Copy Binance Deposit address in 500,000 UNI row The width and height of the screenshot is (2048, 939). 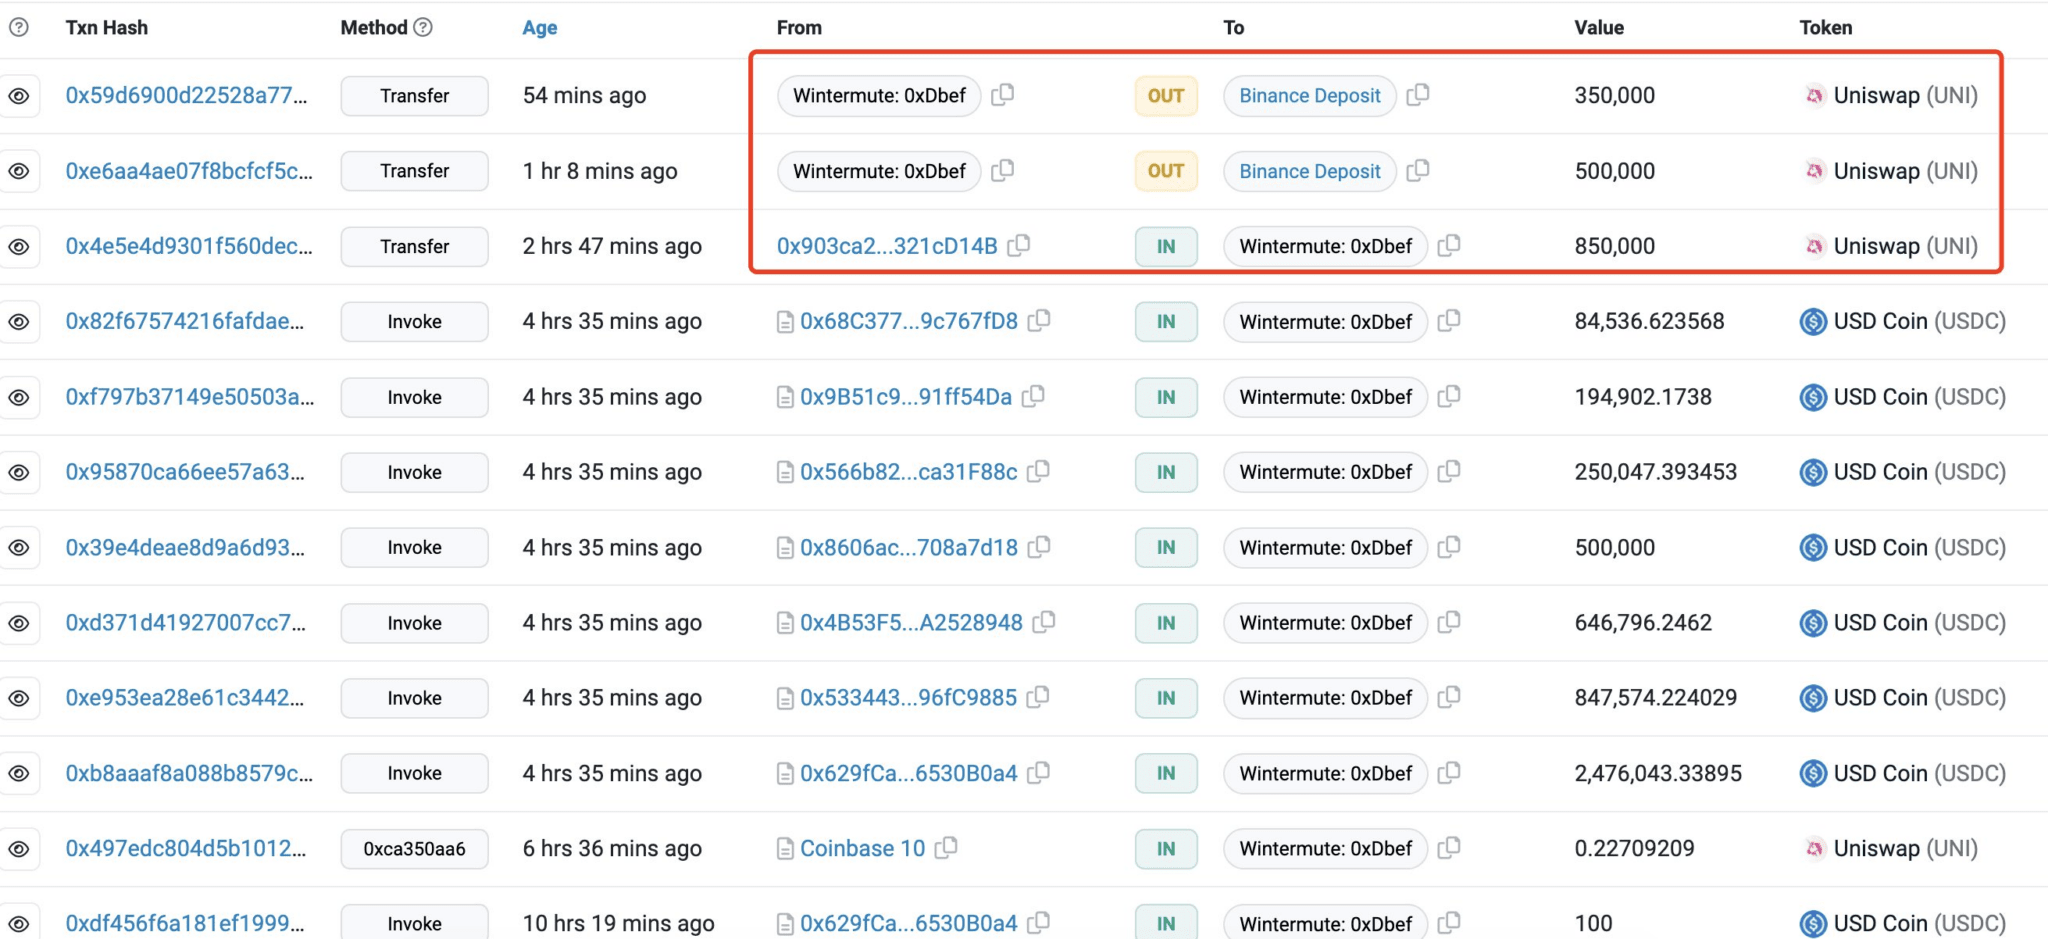pyautogui.click(x=1418, y=170)
